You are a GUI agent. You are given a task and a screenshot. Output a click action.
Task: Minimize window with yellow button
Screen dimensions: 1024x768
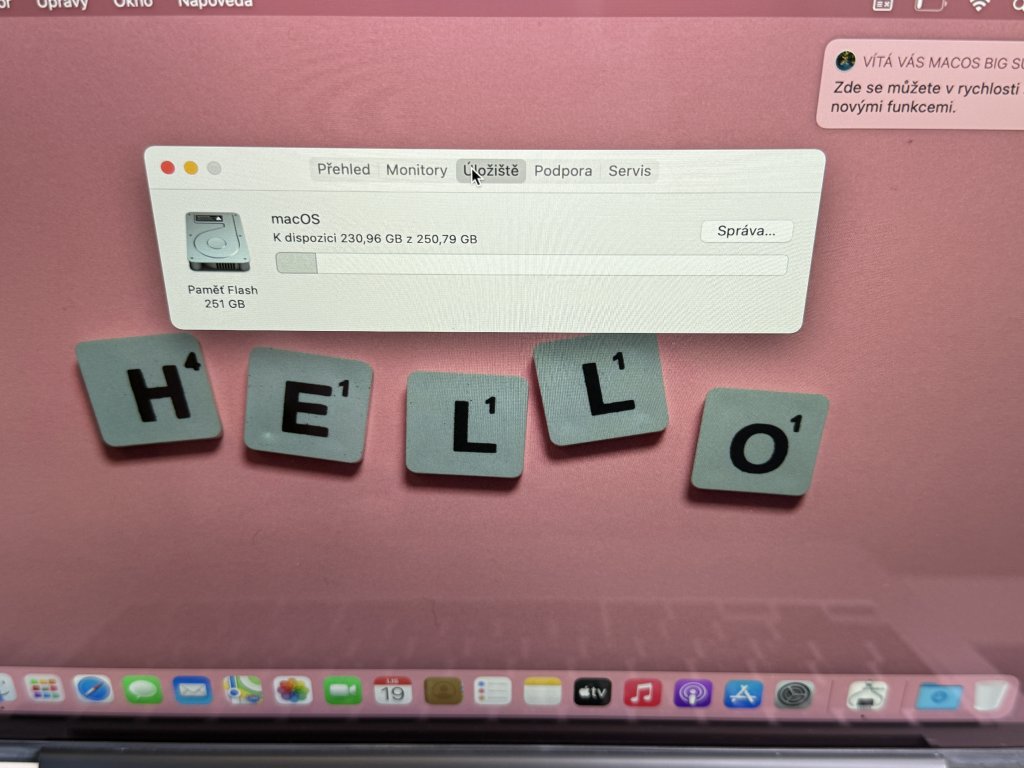coord(191,168)
